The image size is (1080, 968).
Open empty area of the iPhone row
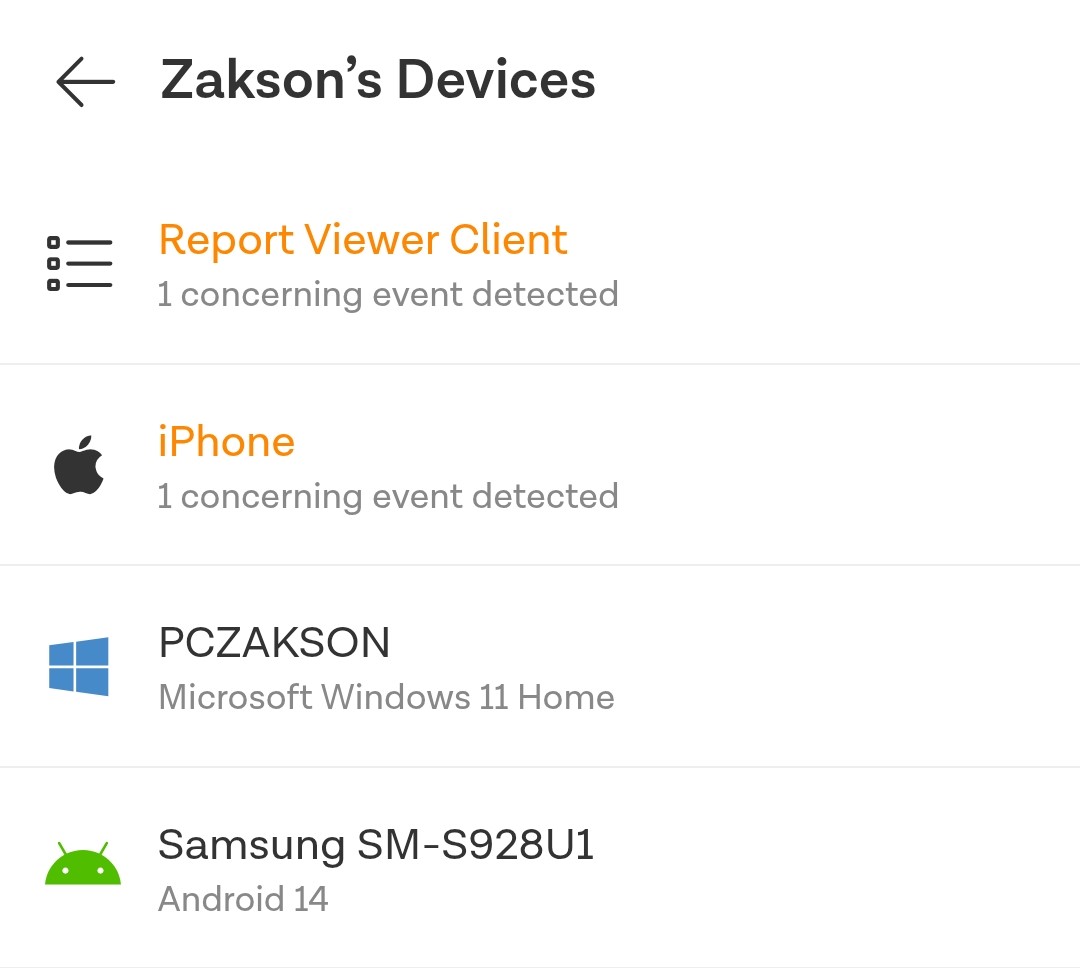click(849, 465)
